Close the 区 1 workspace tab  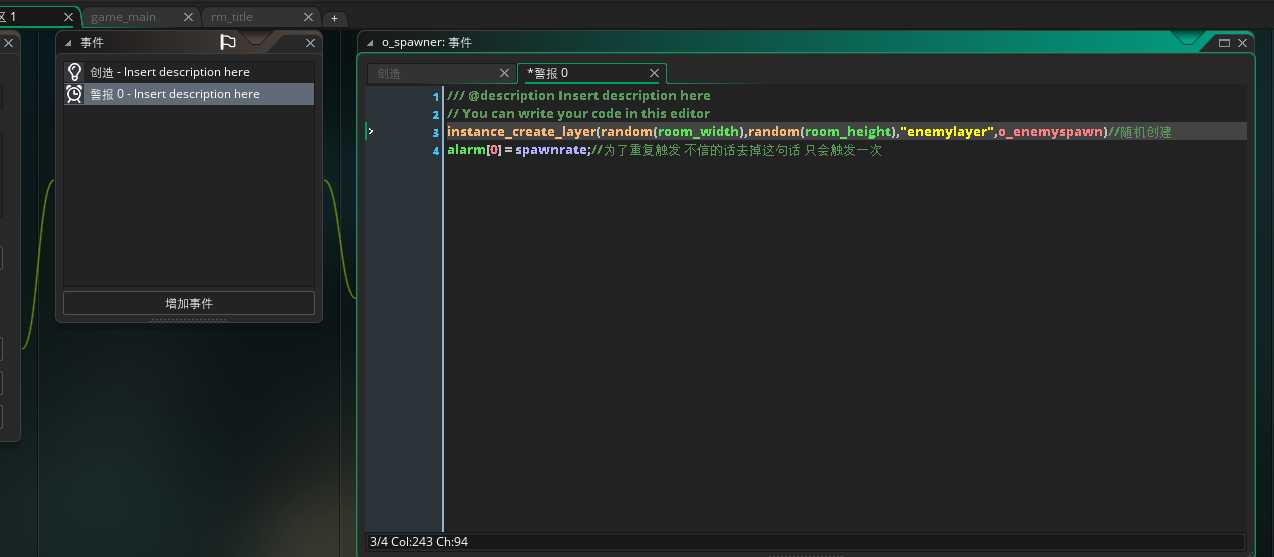coord(68,17)
